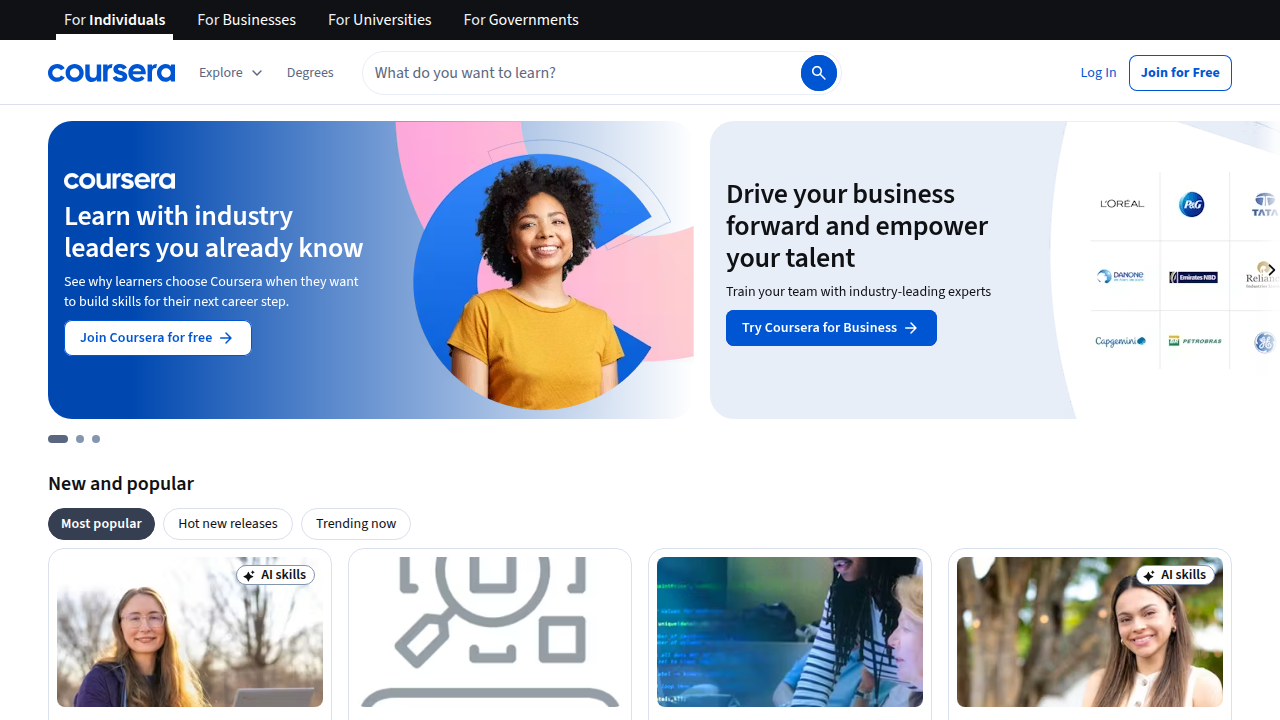Open the For Individuals tab

click(115, 20)
